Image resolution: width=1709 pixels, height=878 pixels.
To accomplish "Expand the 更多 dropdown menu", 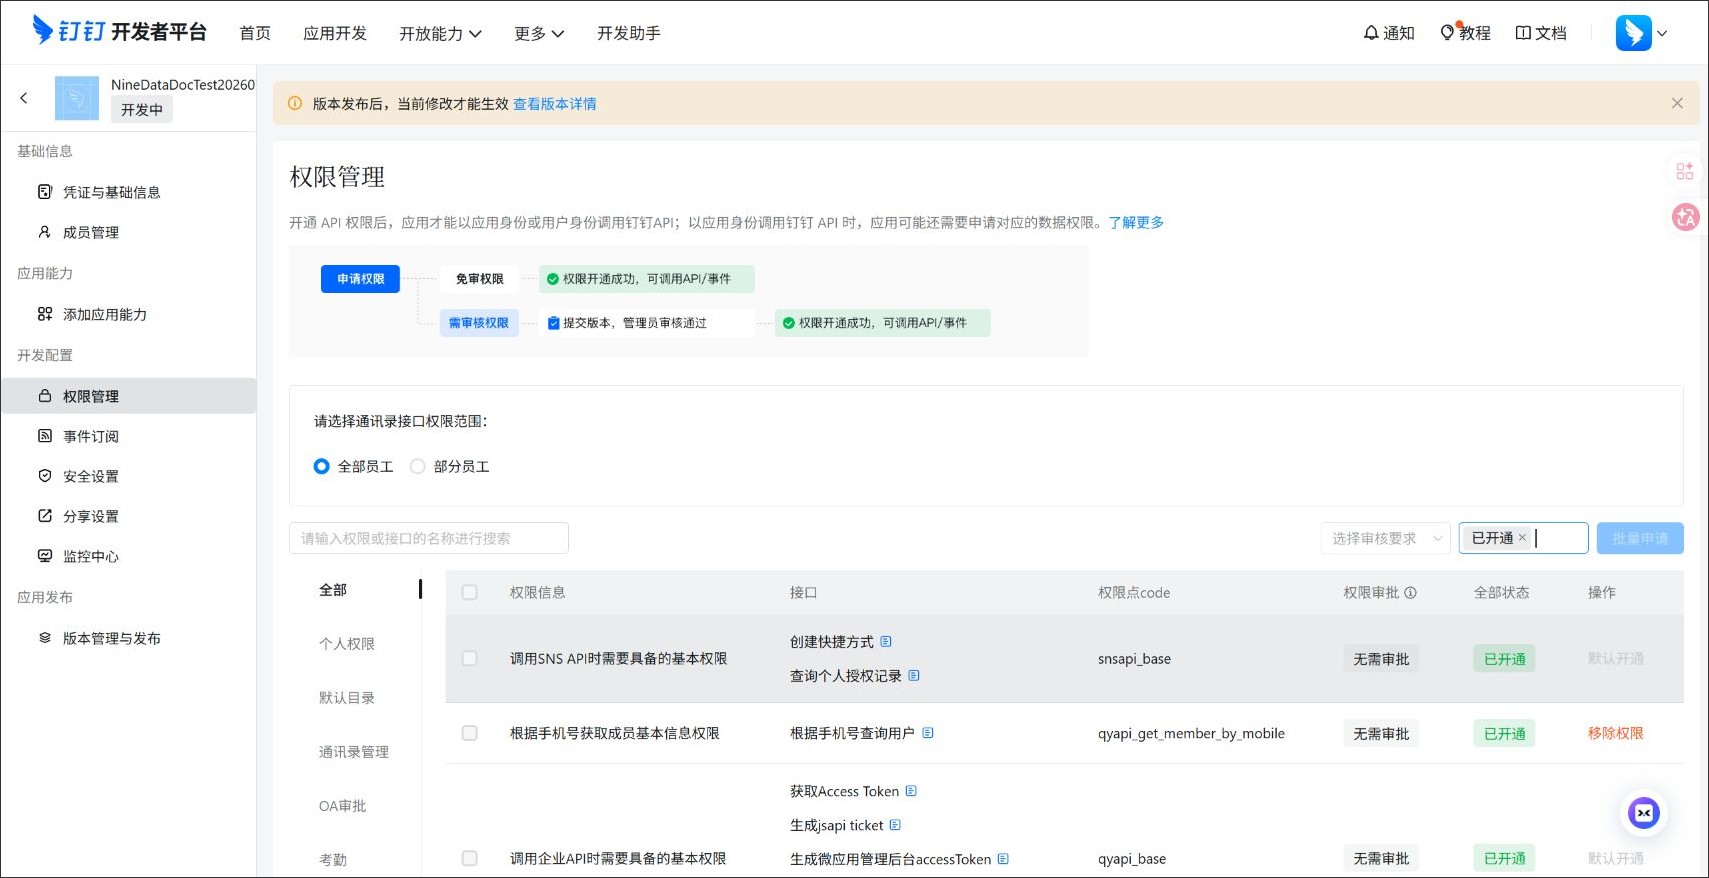I will (x=539, y=33).
